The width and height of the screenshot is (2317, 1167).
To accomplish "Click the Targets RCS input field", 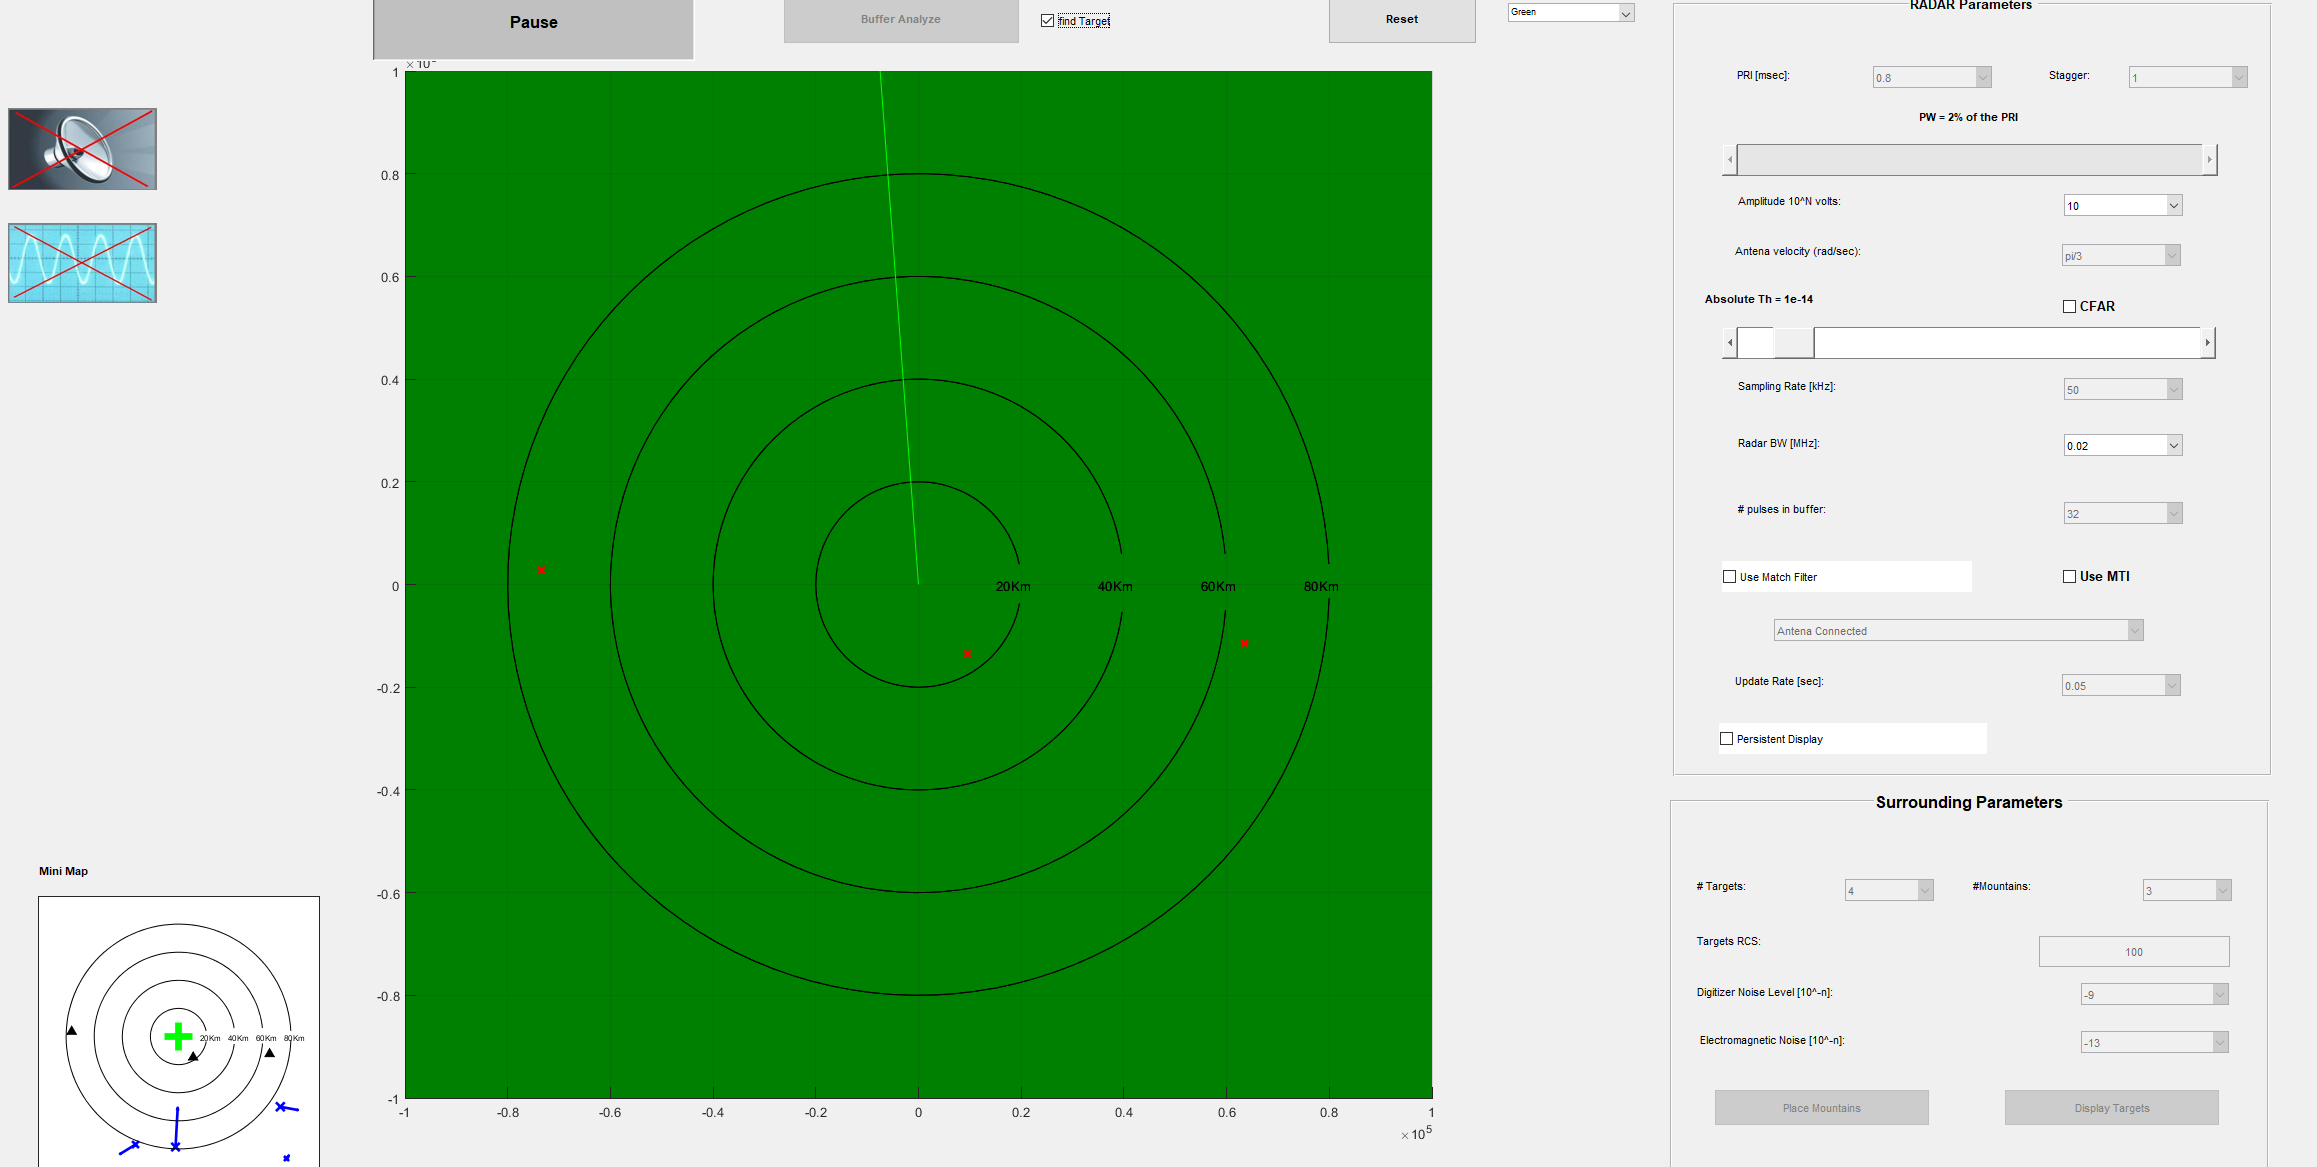I will pos(2133,952).
